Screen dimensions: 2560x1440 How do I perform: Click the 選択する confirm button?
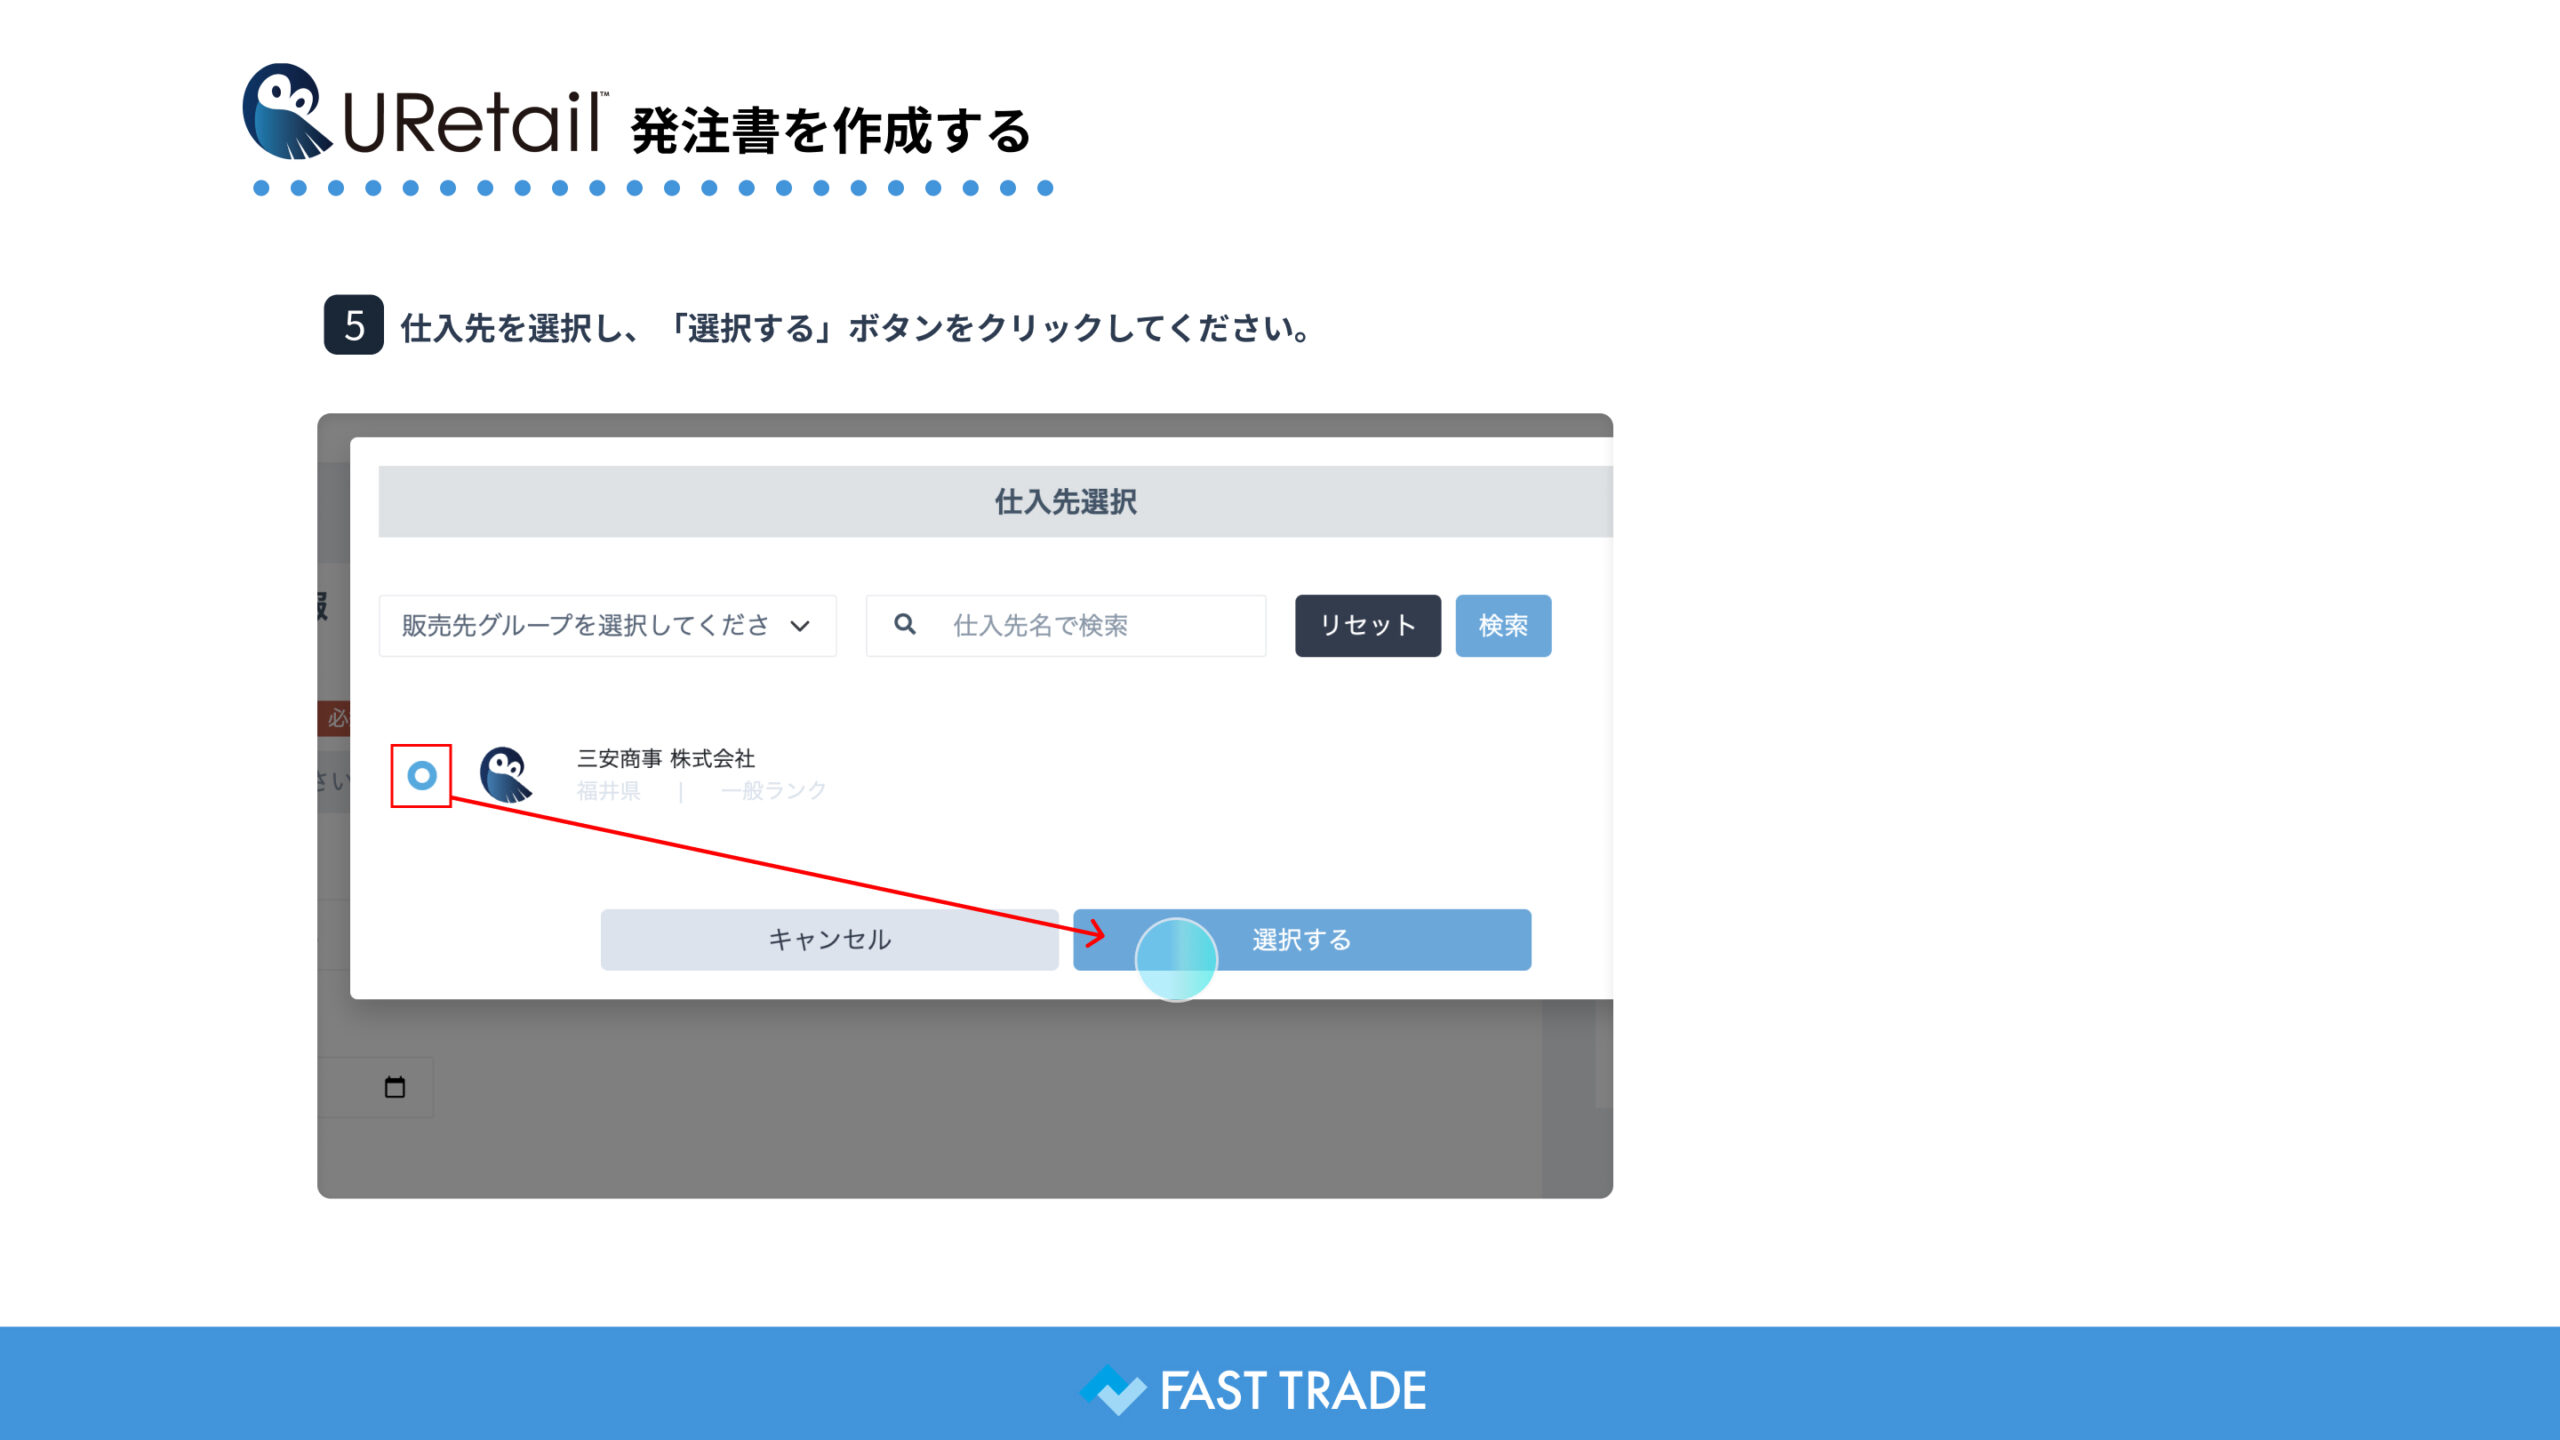click(x=1301, y=939)
